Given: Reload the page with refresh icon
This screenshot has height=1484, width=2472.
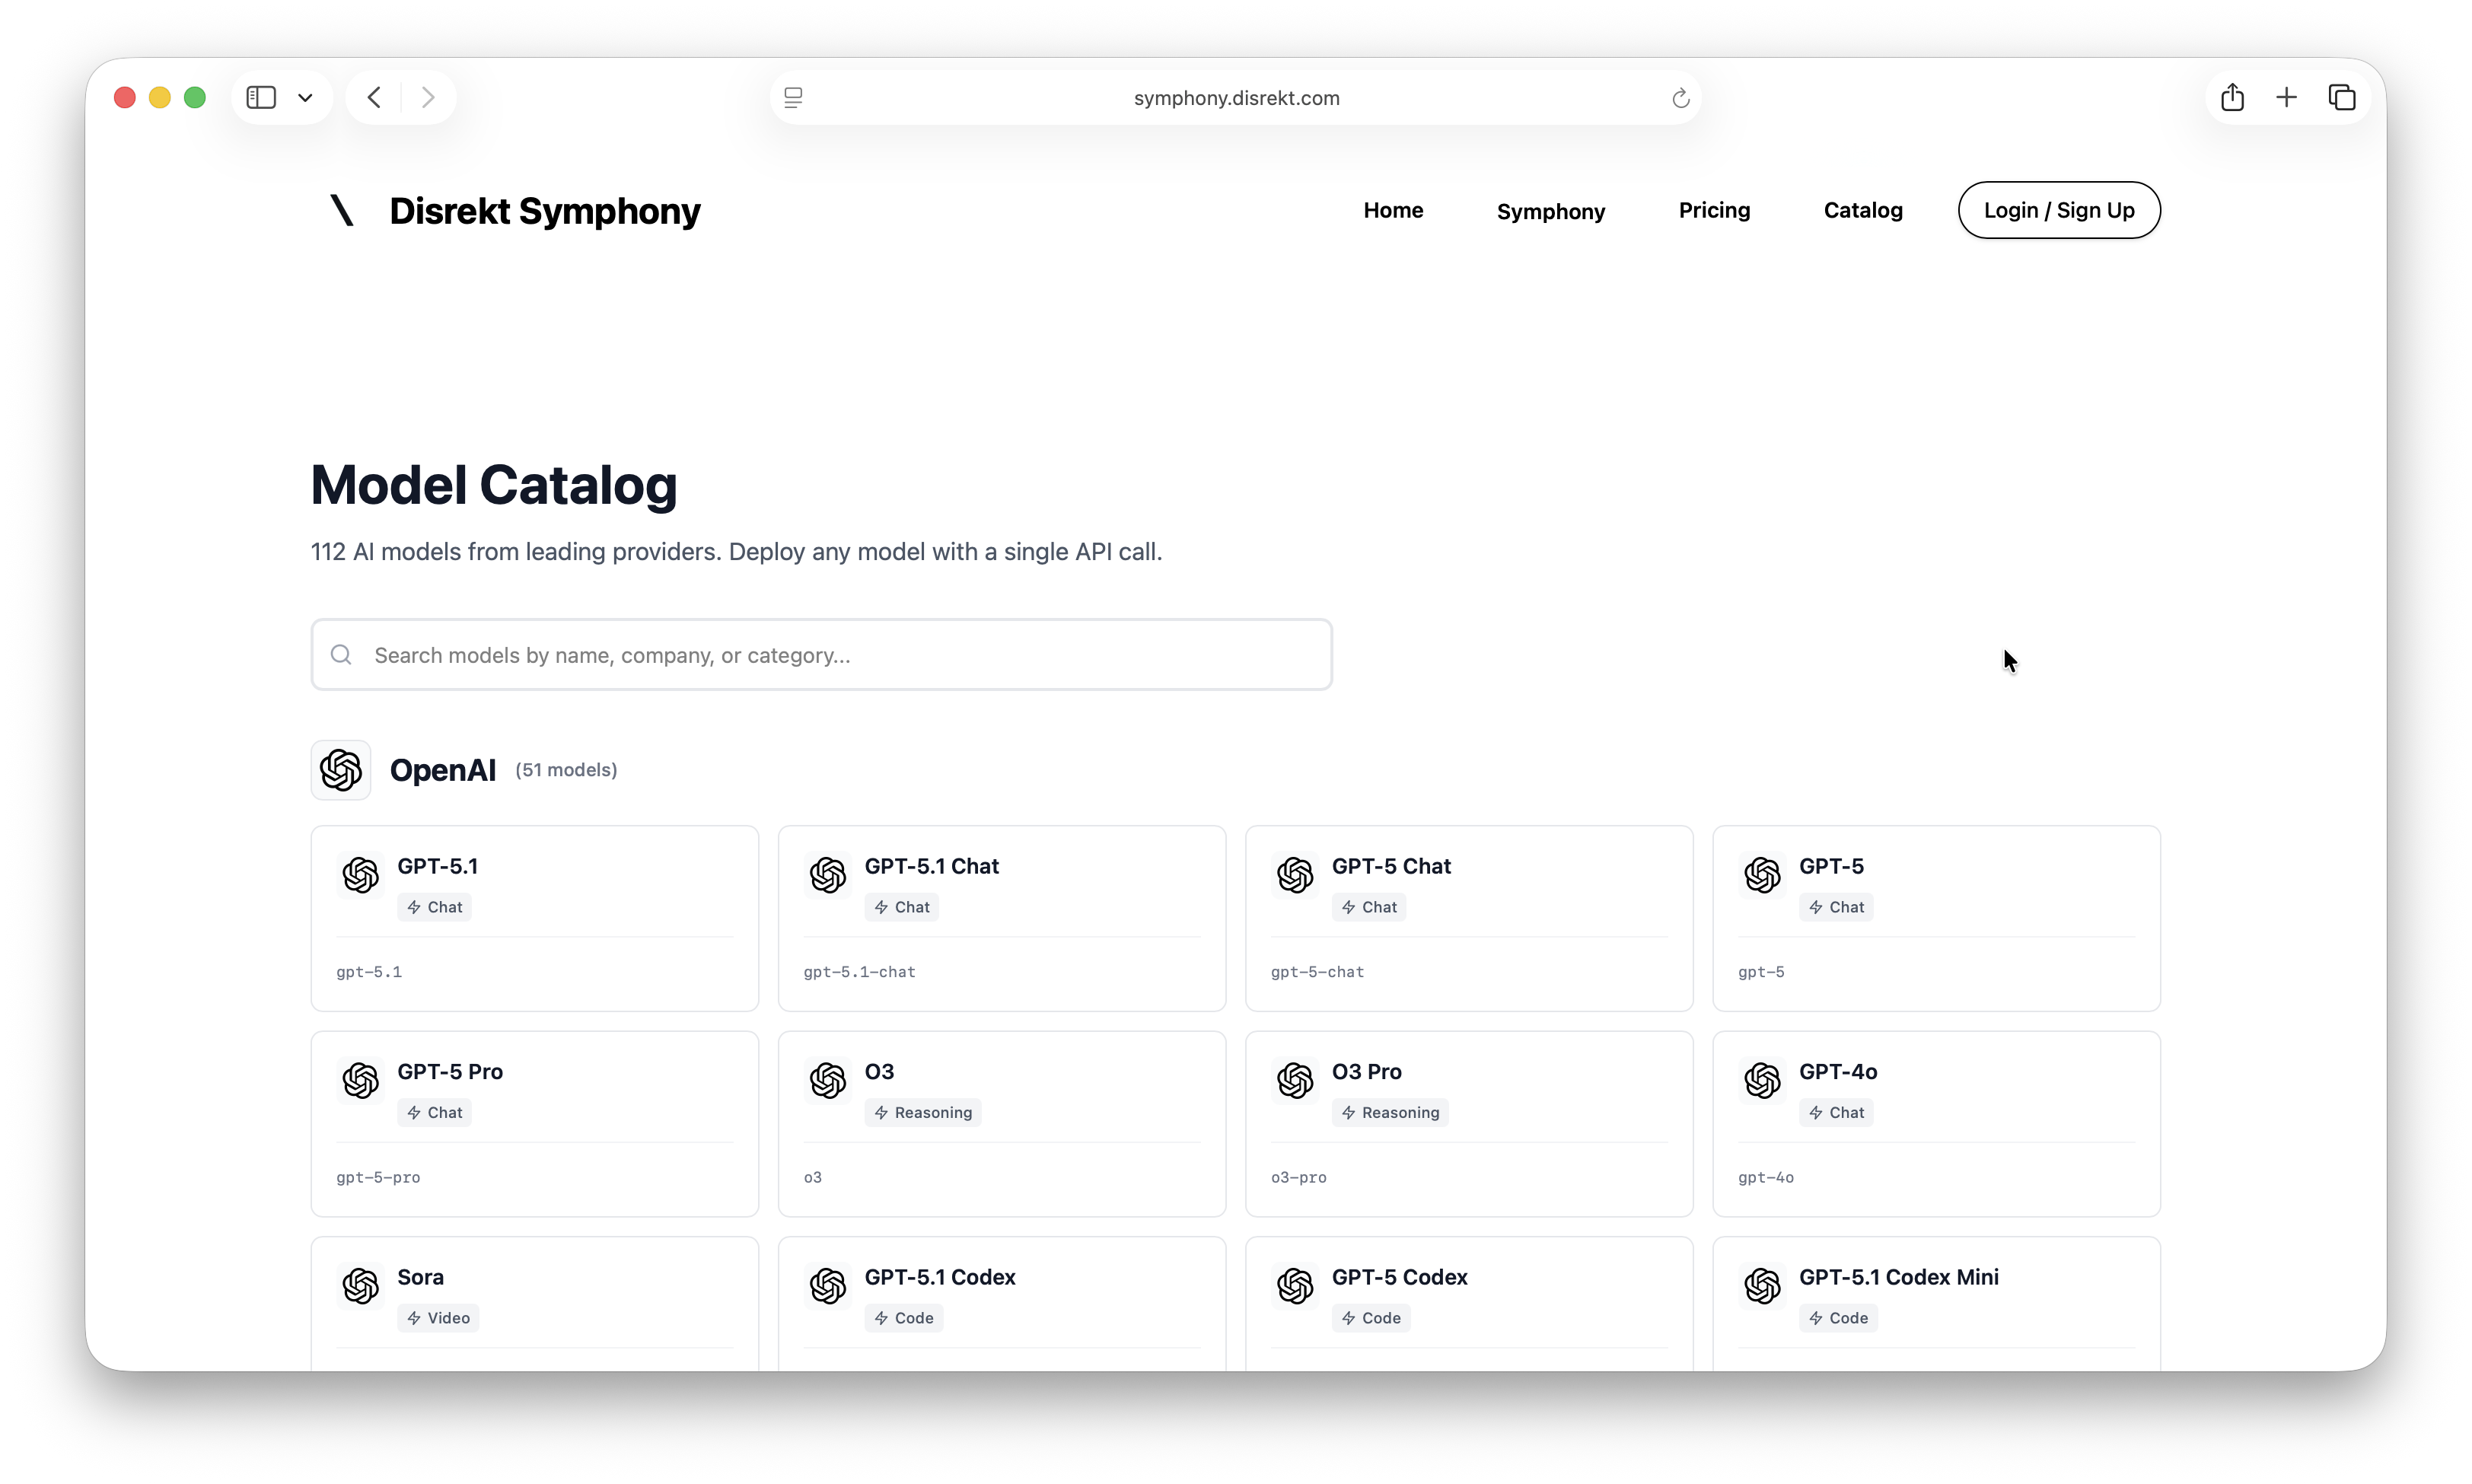Looking at the screenshot, I should [1680, 98].
